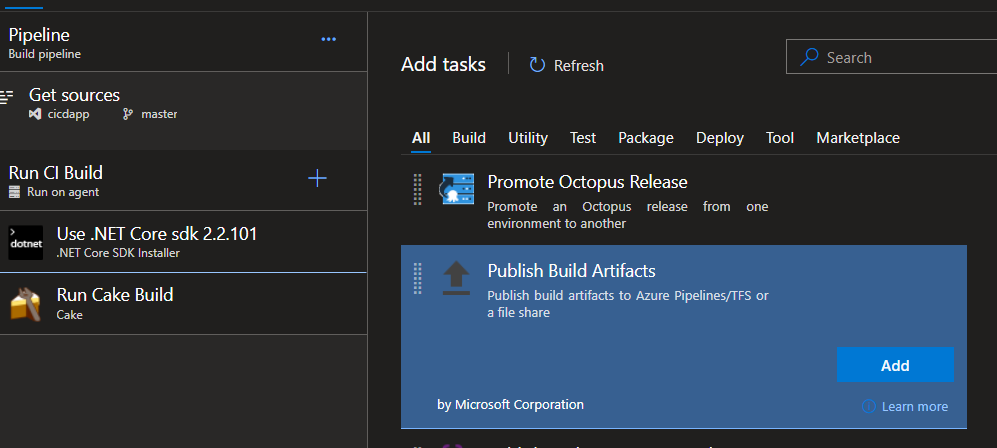Switch to the Build tab
Image resolution: width=997 pixels, height=448 pixels.
pos(469,138)
